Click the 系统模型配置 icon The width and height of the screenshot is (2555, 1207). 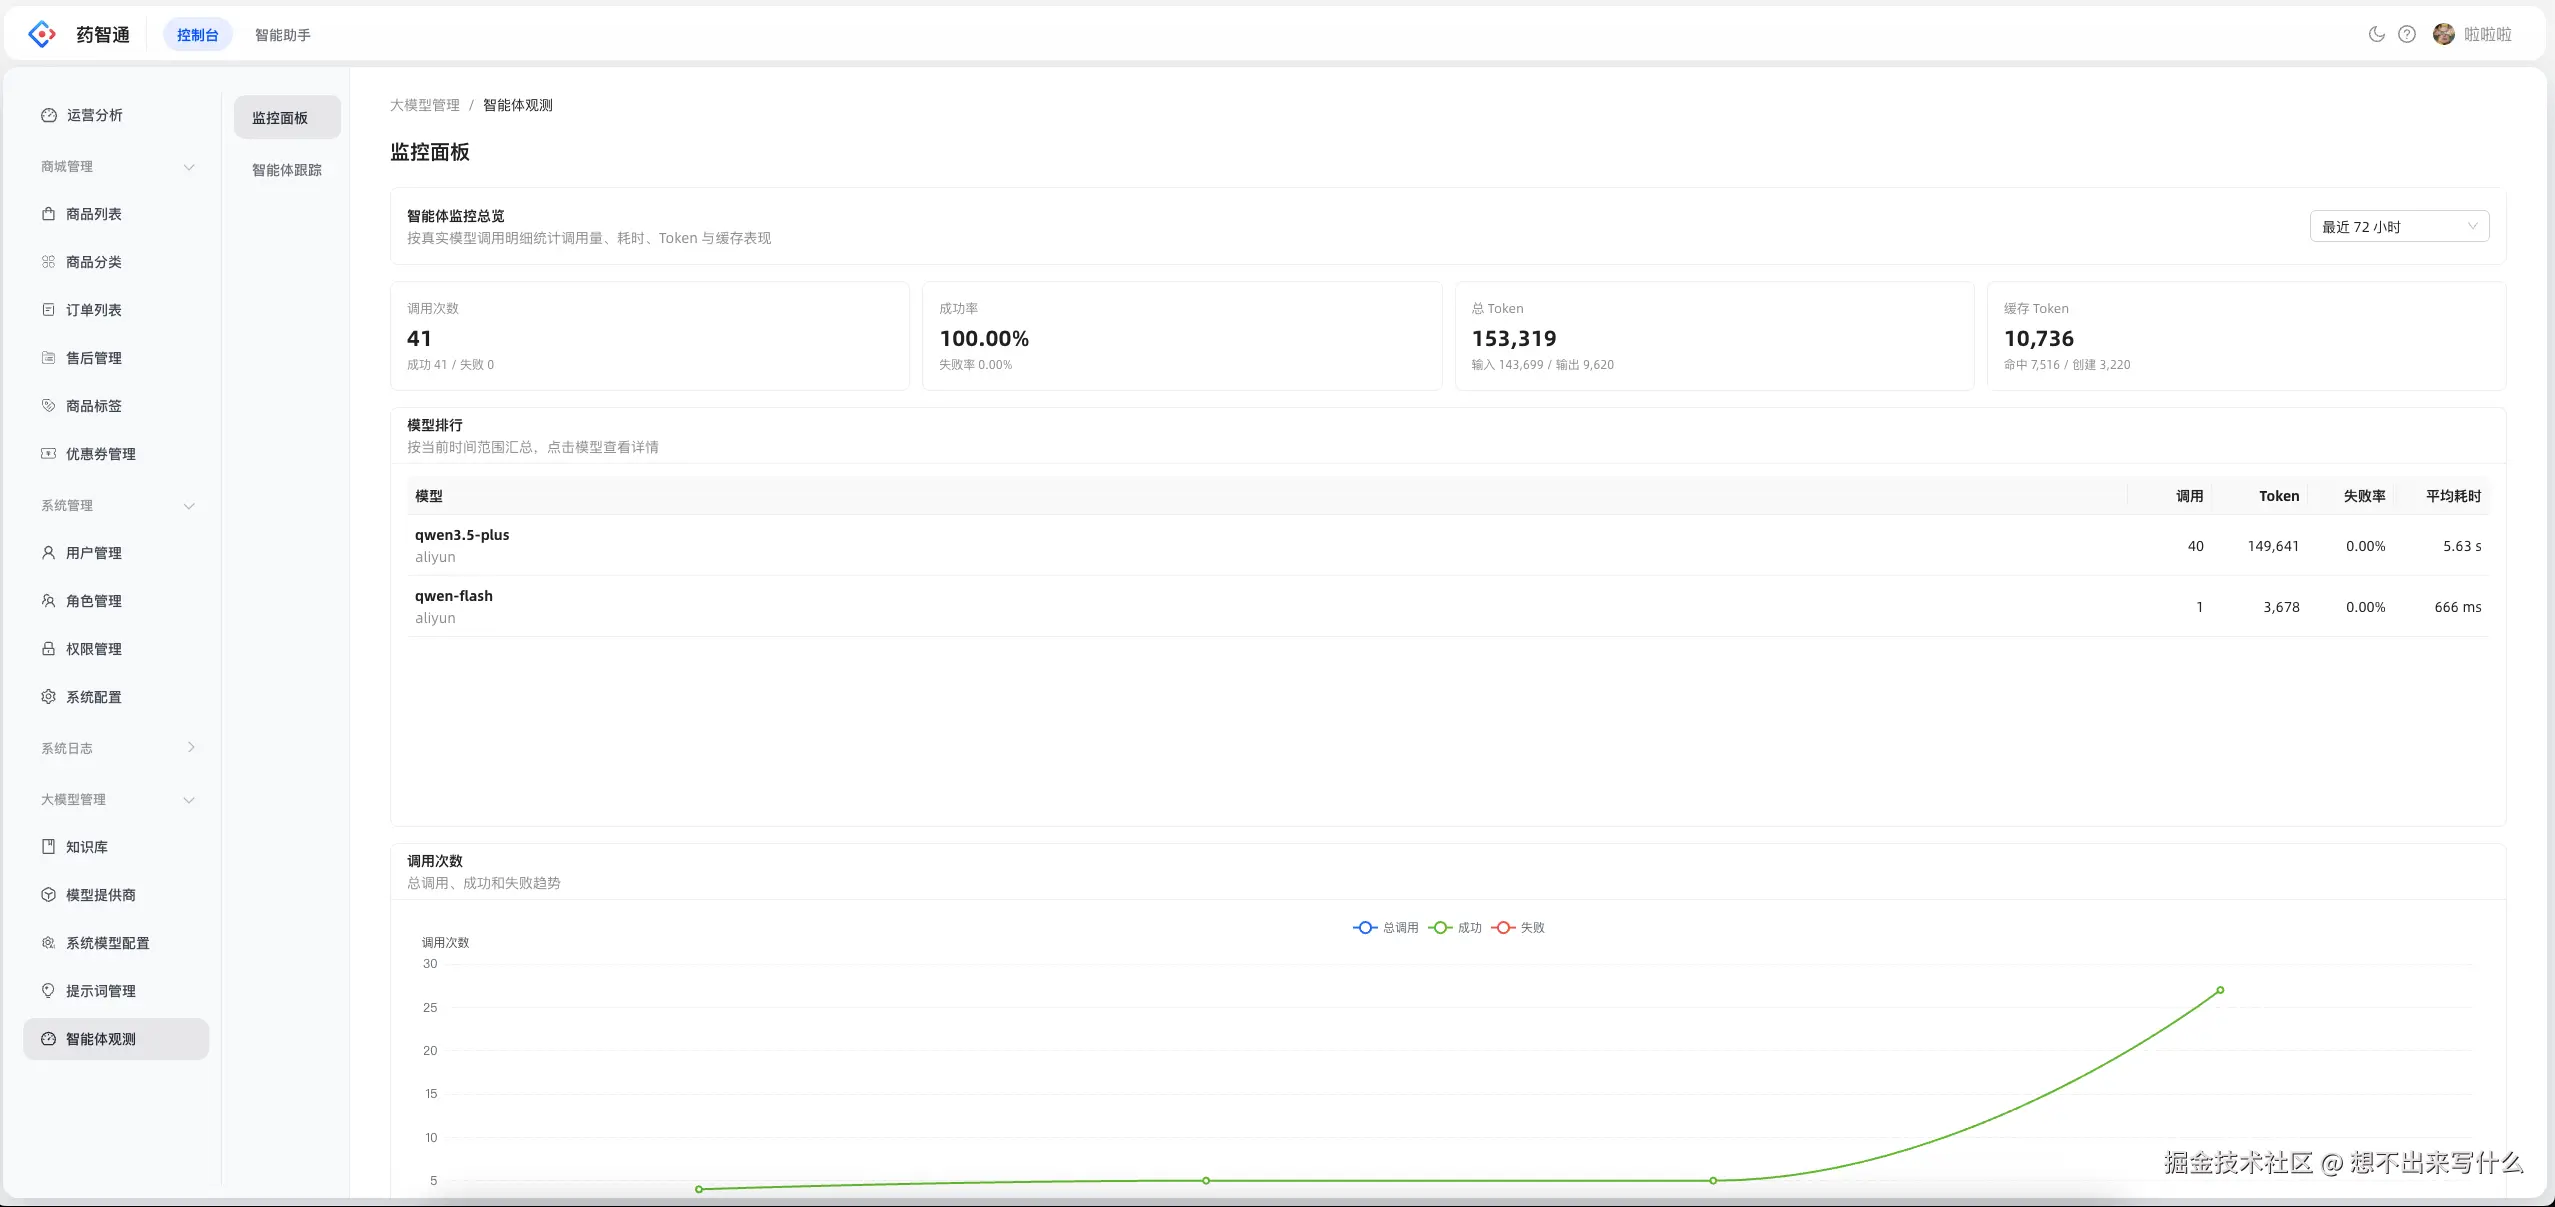point(48,943)
